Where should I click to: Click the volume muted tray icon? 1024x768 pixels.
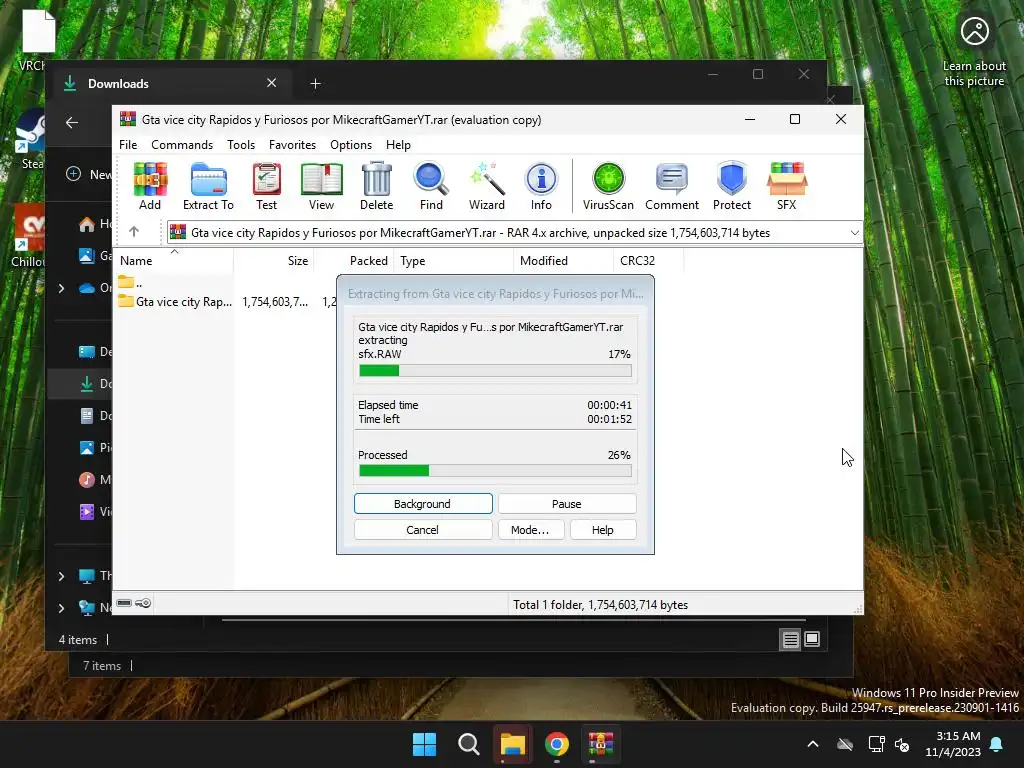[x=902, y=744]
